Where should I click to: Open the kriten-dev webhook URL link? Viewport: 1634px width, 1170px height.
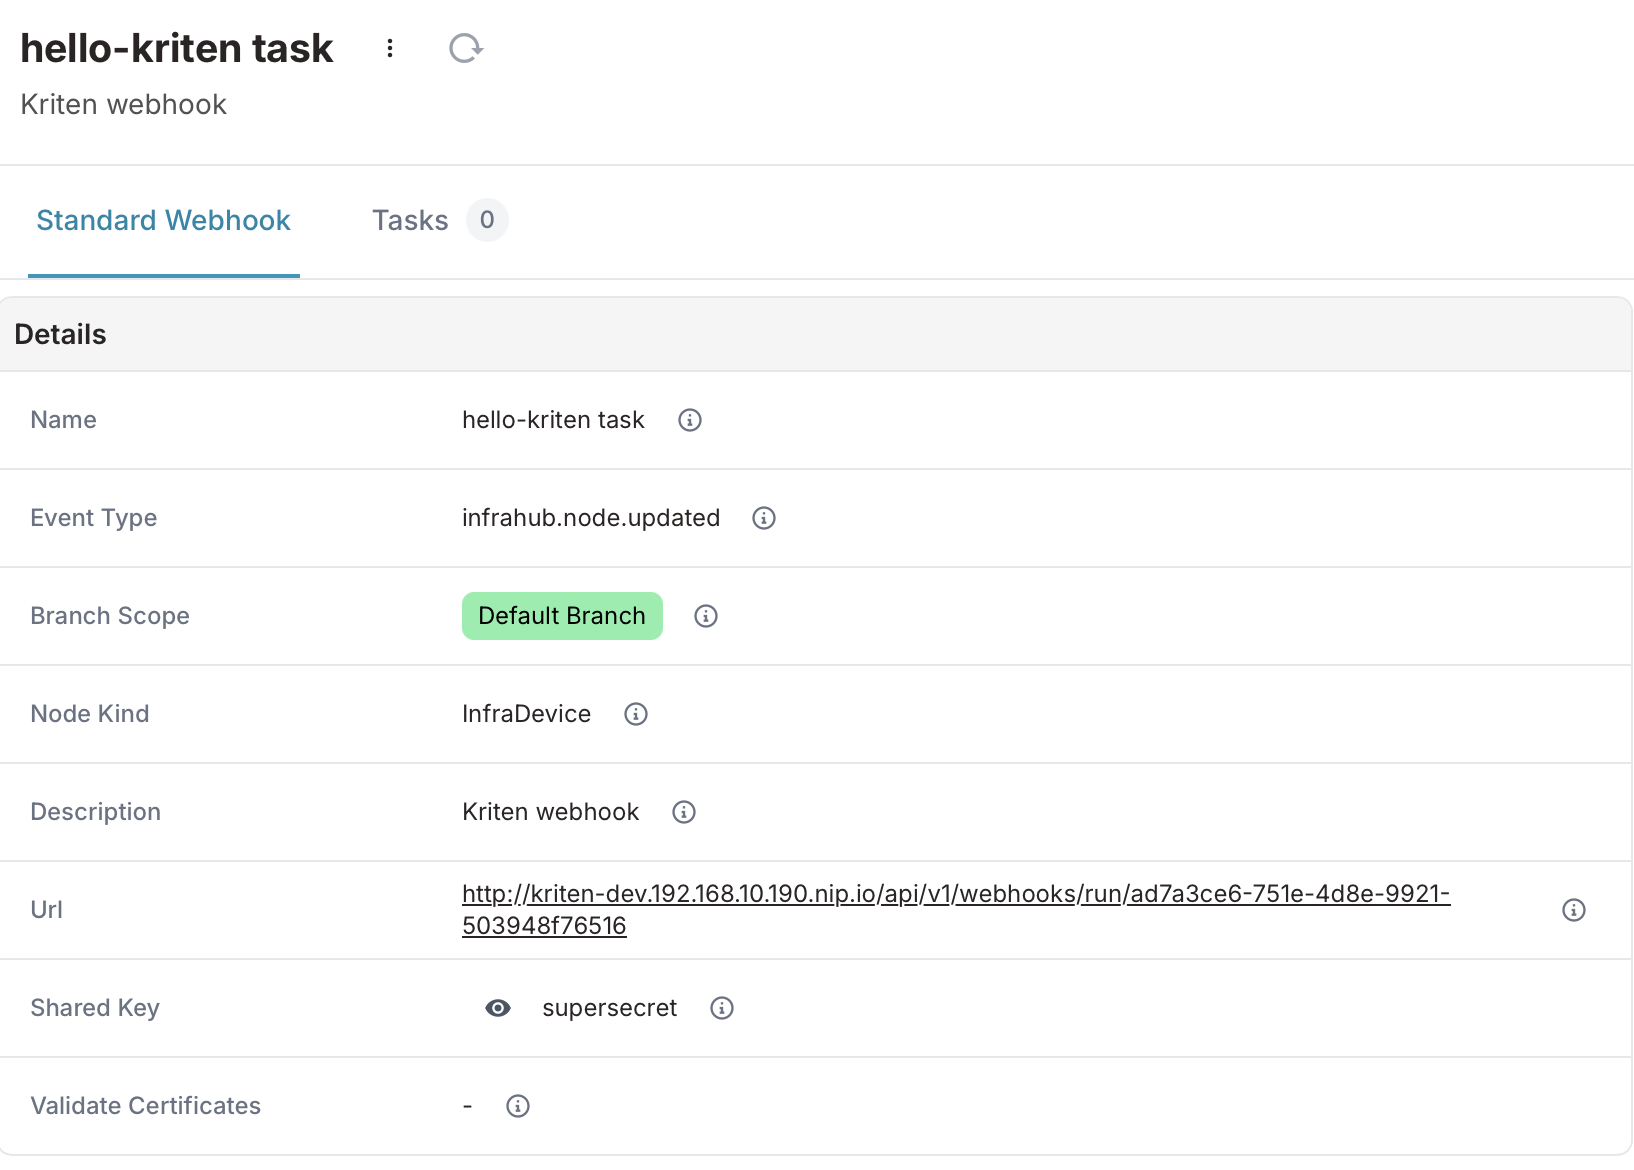(x=956, y=909)
